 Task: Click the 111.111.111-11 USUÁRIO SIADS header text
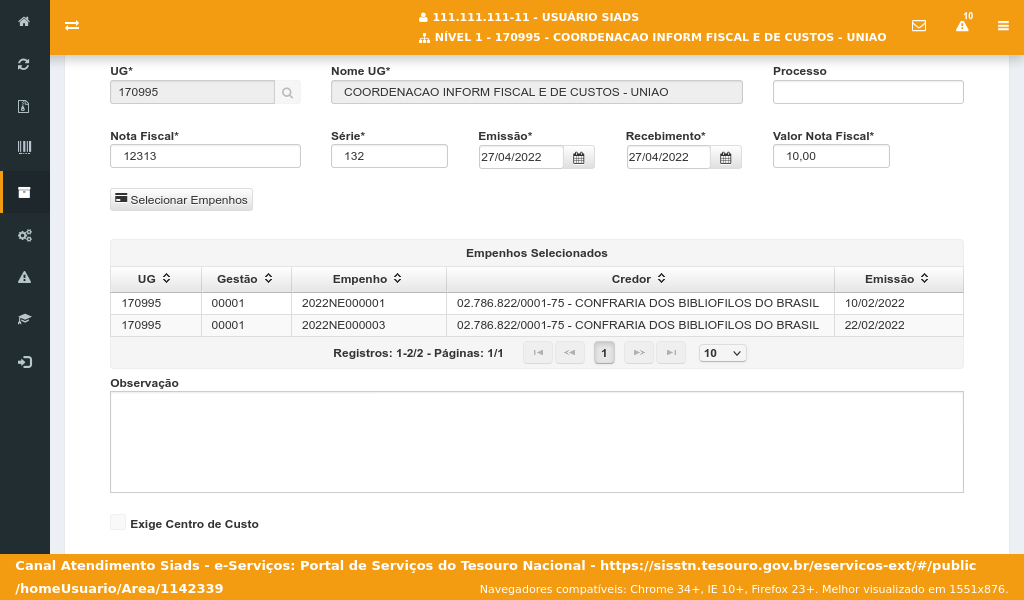pos(536,17)
